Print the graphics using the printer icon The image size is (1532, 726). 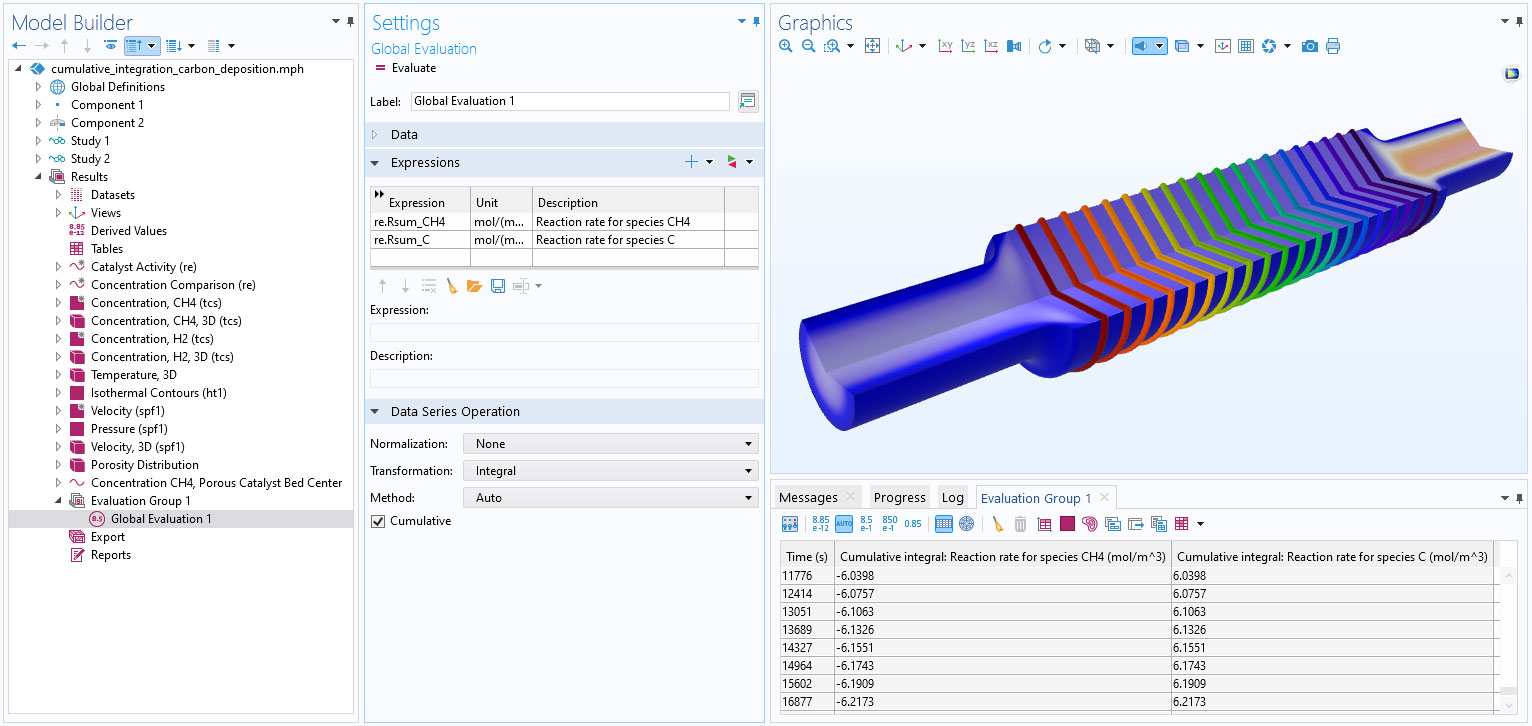(1332, 46)
